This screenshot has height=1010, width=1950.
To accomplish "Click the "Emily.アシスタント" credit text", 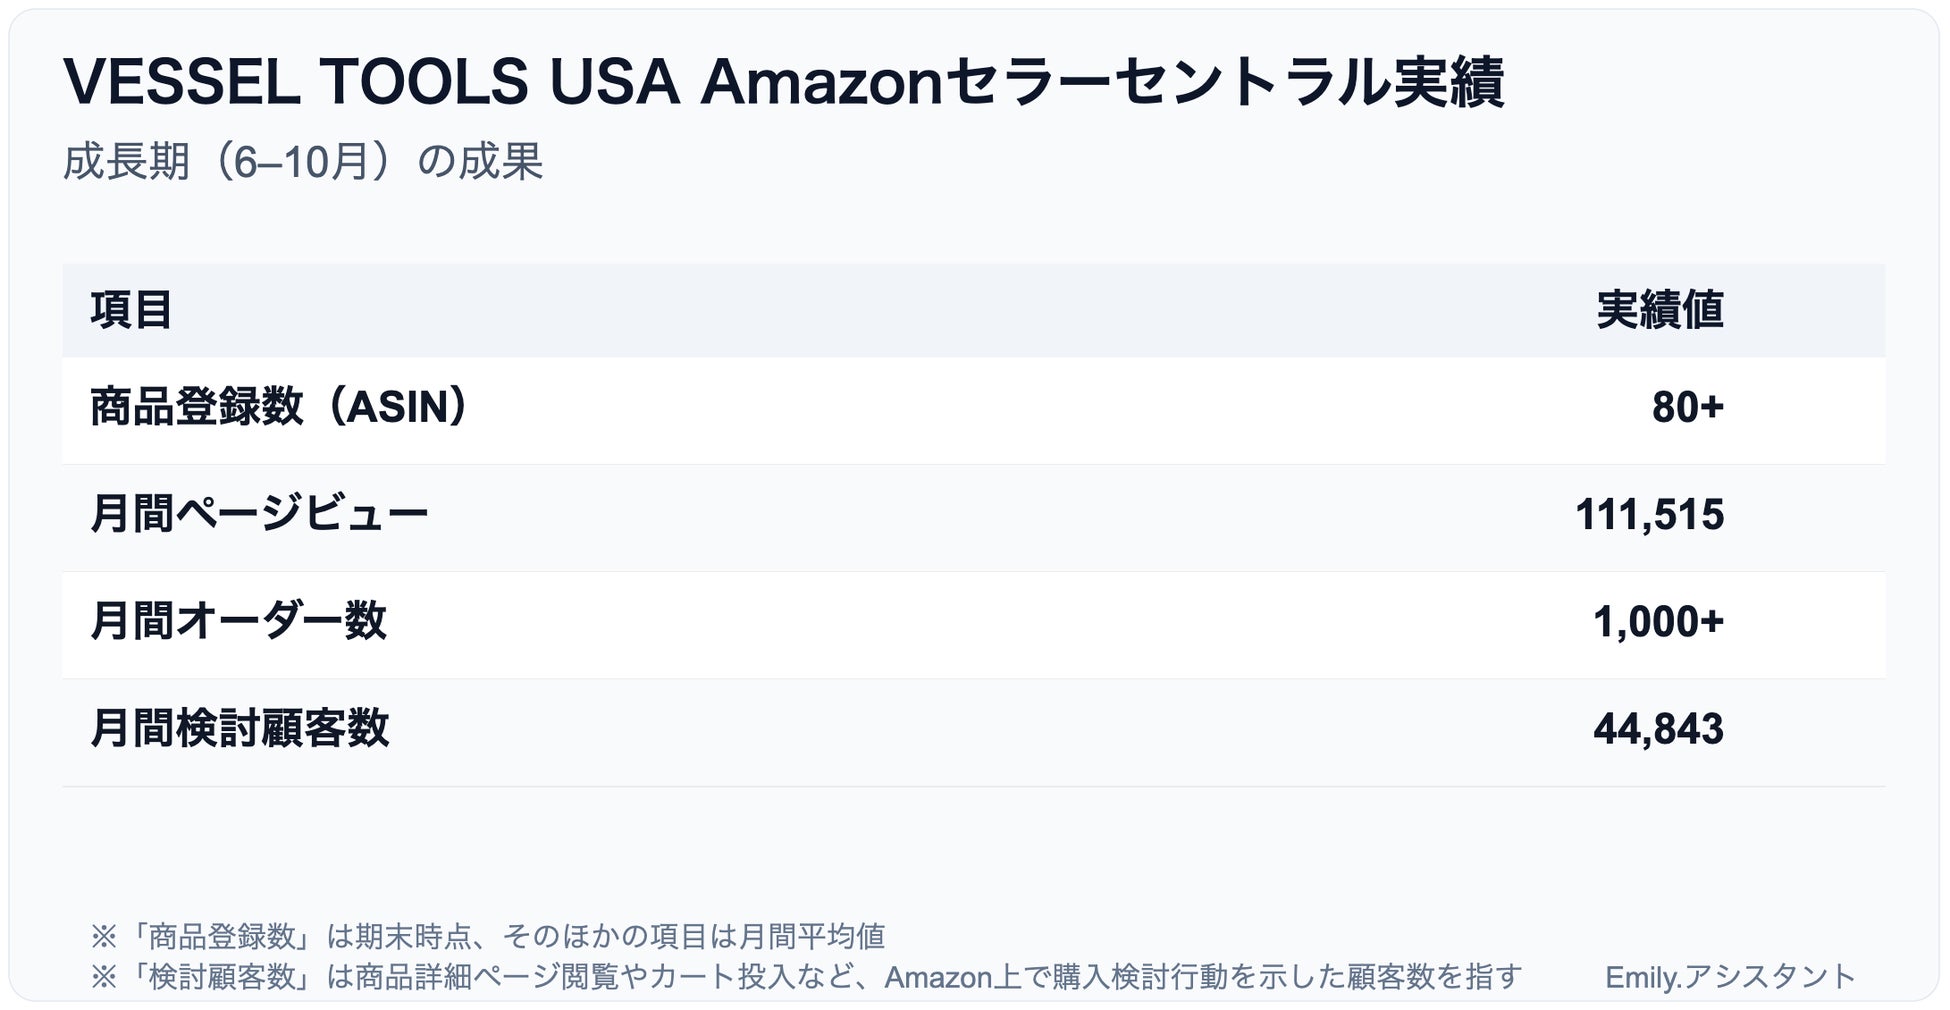I will click(x=1730, y=976).
